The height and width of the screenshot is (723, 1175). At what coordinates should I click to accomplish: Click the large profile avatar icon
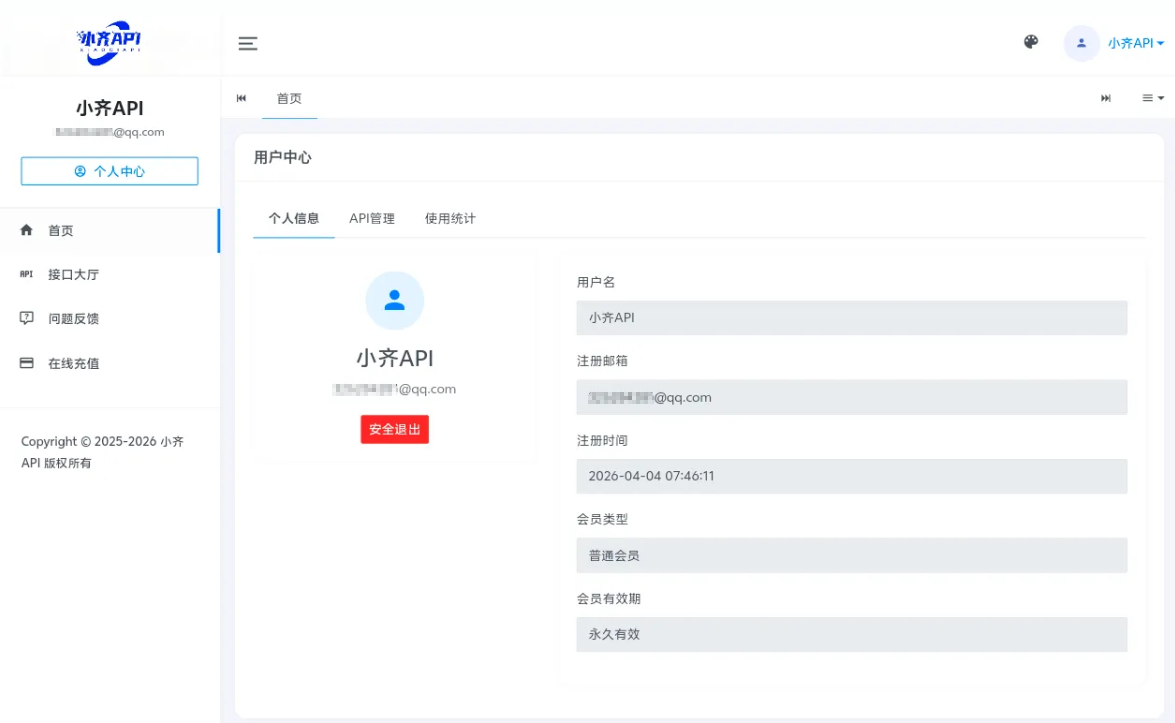[394, 300]
